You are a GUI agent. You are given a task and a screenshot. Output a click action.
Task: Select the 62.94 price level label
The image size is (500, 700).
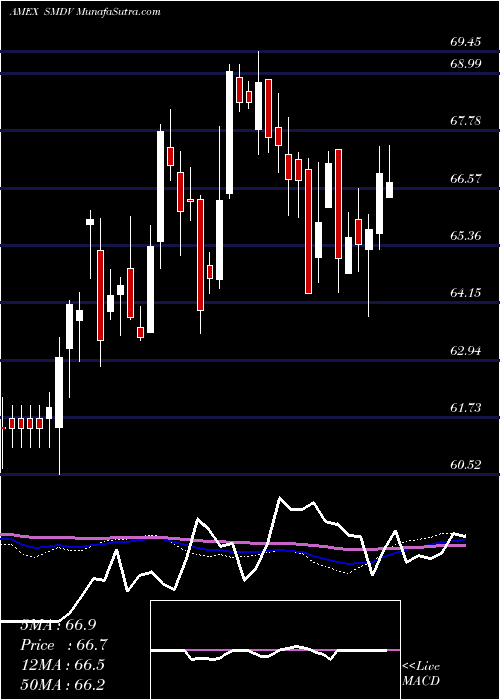(x=466, y=350)
